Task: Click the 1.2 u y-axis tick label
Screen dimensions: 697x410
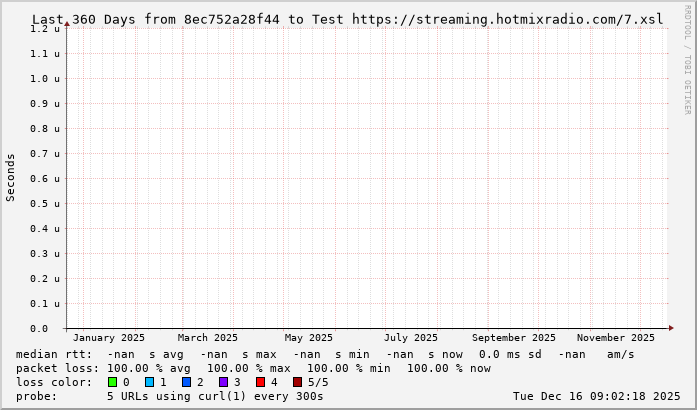Action: click(x=44, y=29)
